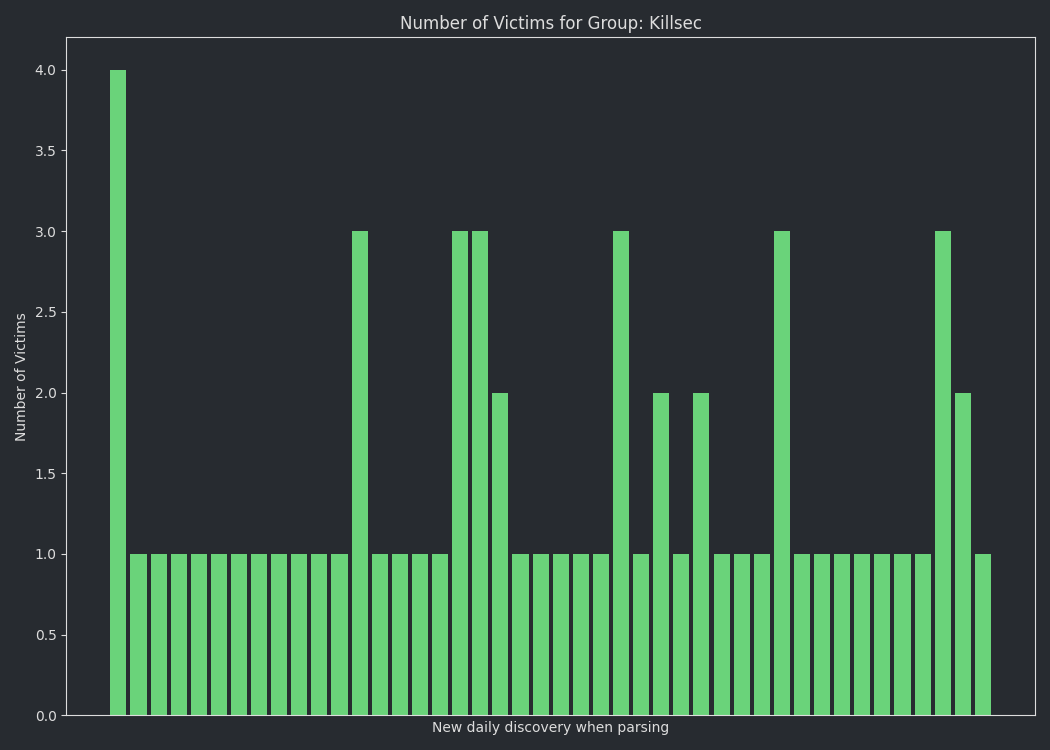Click the 1.0 tick label on the y-axis
Image resolution: width=1050 pixels, height=750 pixels.
[46, 554]
